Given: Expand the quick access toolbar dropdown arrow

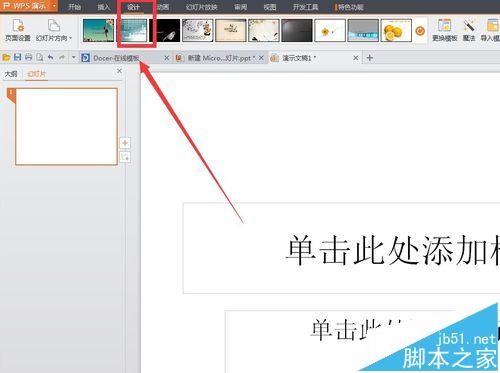Looking at the screenshot, I should point(74,57).
